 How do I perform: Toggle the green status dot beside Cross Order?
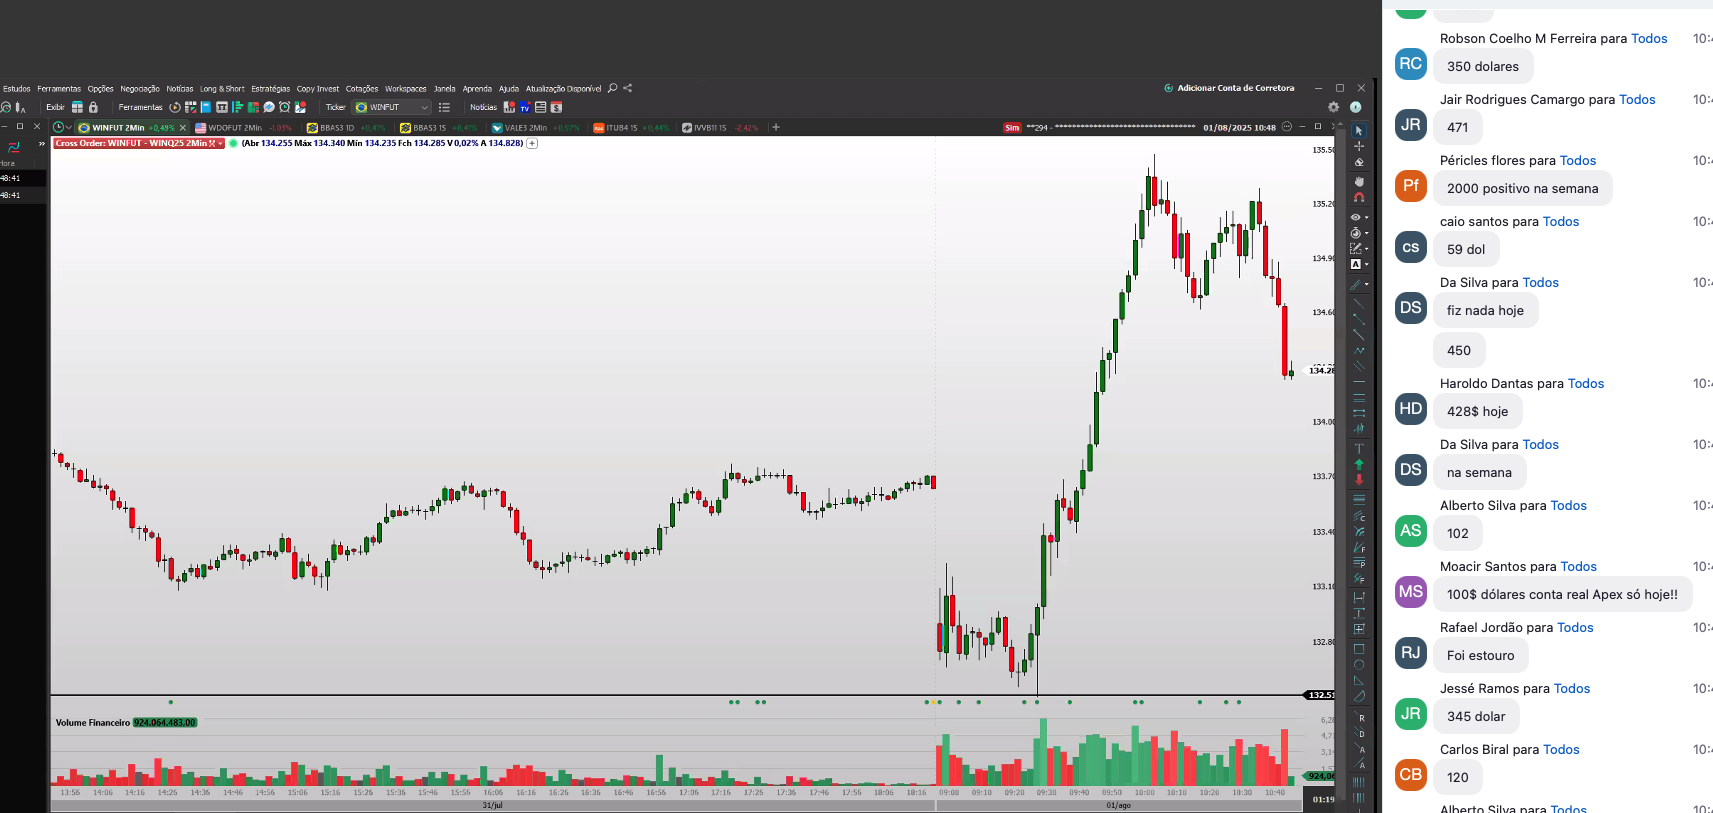click(x=233, y=143)
